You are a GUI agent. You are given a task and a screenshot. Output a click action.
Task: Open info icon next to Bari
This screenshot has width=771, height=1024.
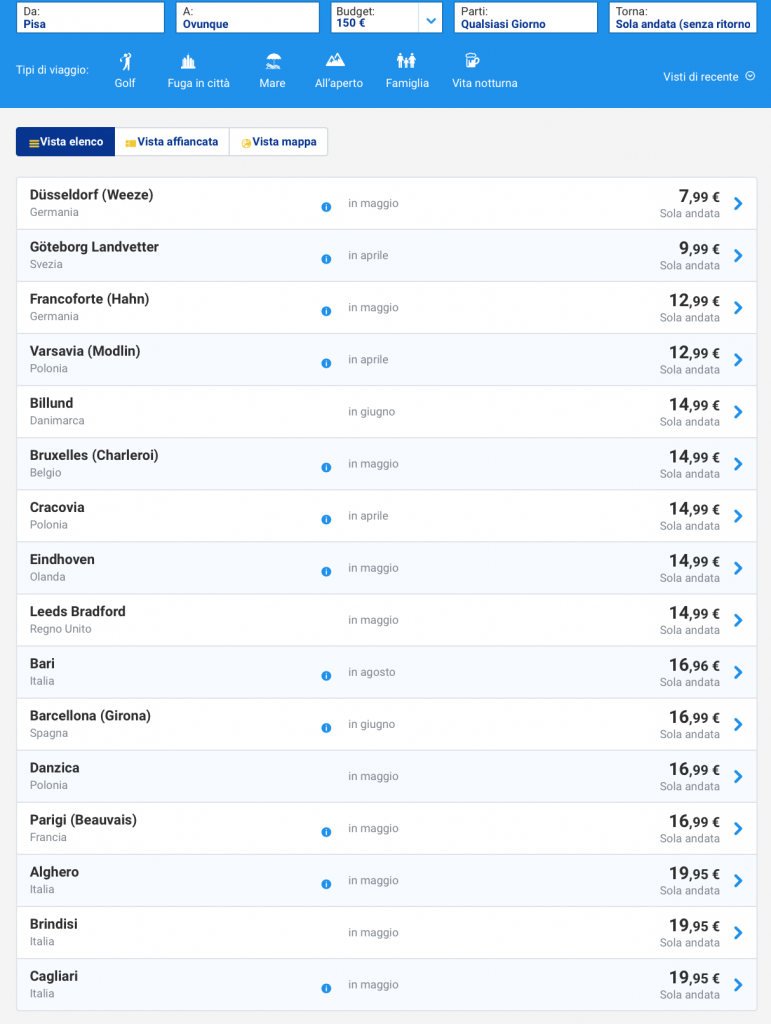tap(326, 676)
